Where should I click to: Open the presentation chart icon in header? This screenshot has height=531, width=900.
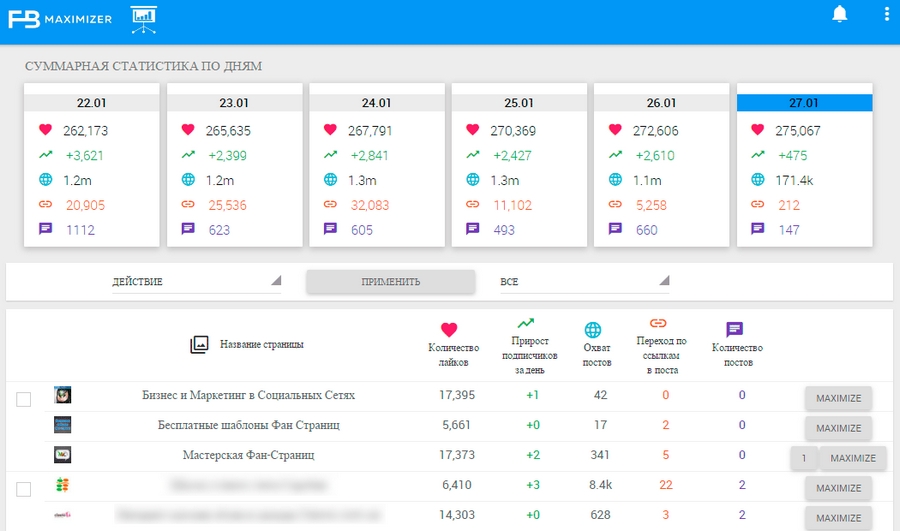[143, 20]
